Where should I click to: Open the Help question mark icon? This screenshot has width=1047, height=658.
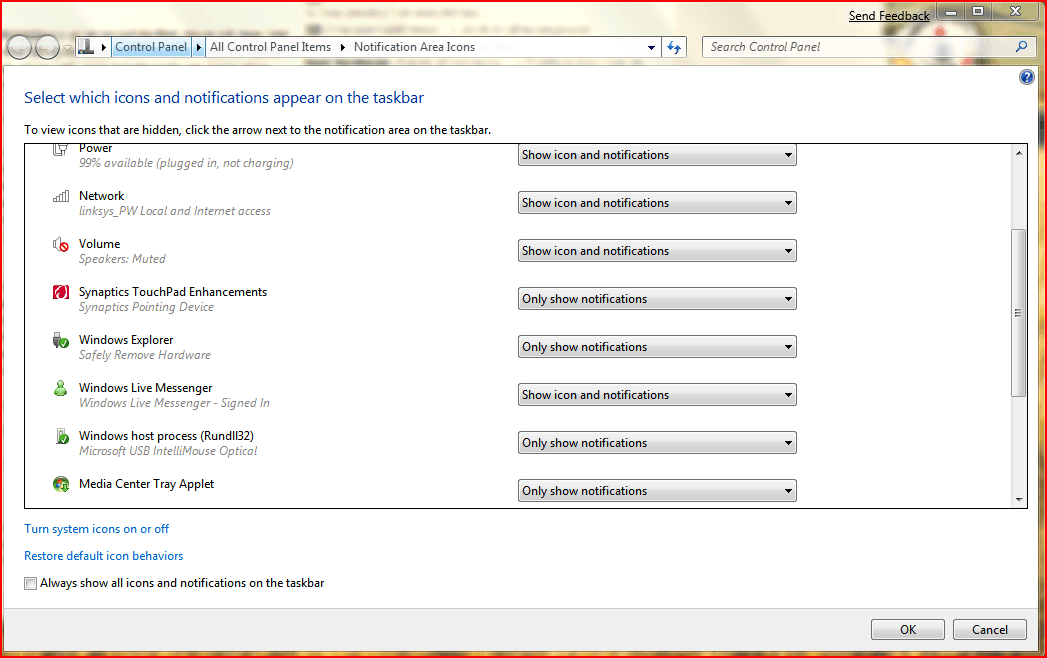[x=1026, y=77]
